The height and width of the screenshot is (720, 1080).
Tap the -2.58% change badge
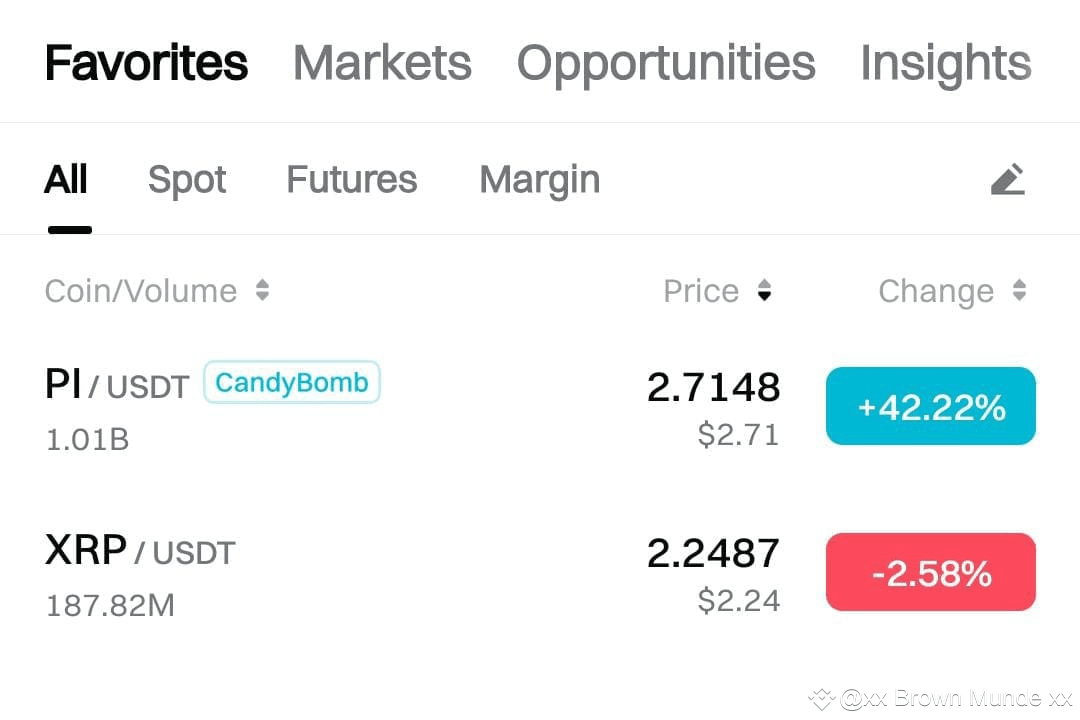[931, 572]
